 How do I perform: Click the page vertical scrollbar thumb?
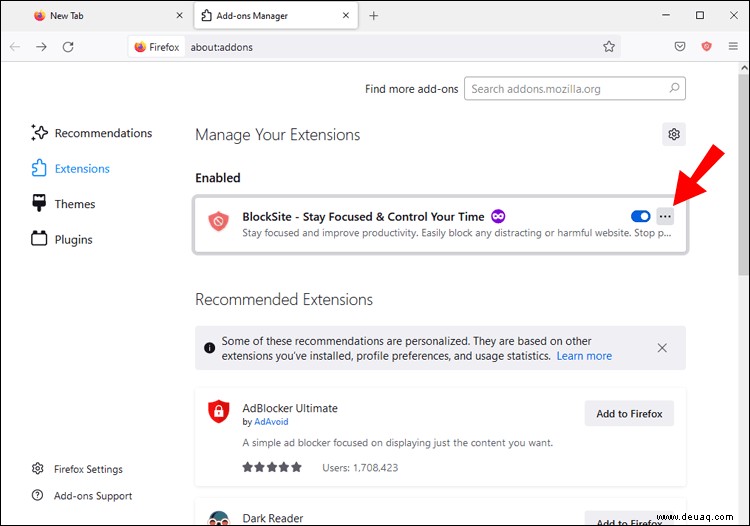coord(744,173)
